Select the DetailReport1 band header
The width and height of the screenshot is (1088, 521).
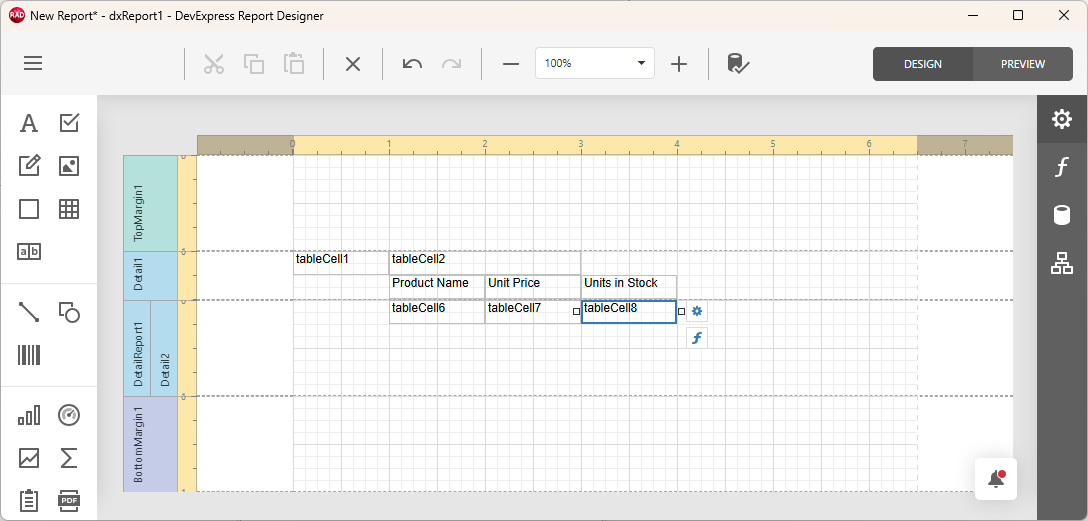tap(137, 348)
